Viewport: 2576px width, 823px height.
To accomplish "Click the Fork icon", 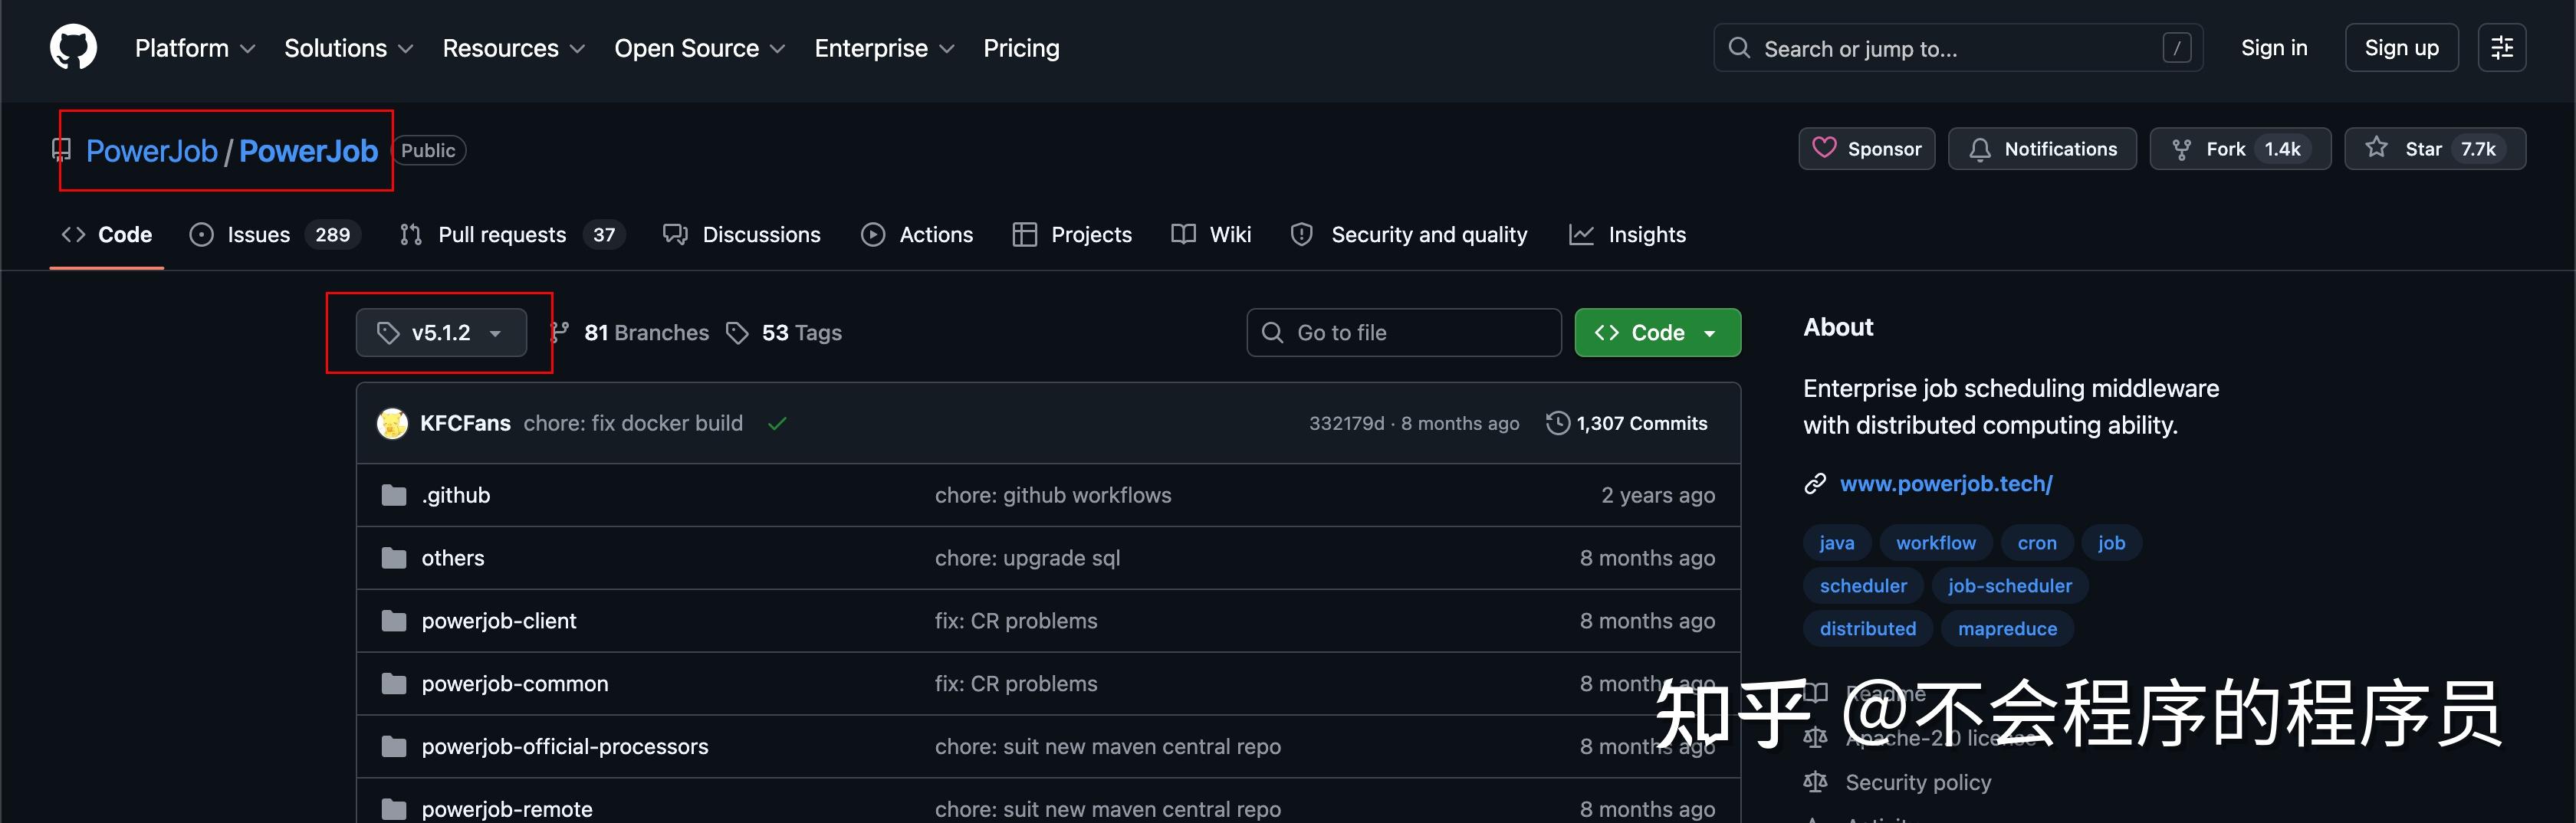I will (x=2181, y=149).
